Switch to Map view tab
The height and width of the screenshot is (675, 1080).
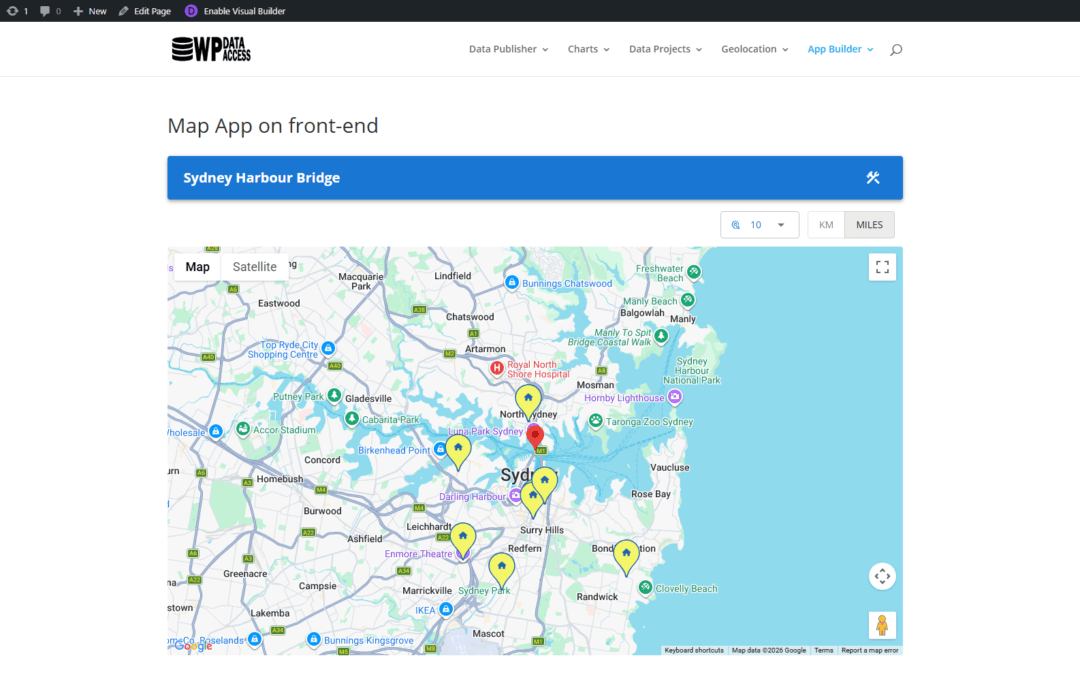tap(198, 267)
